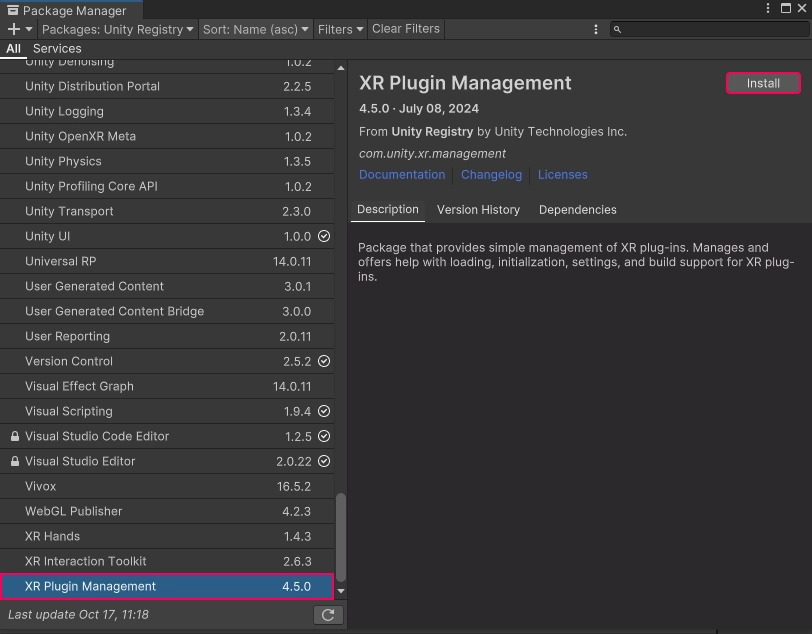Click the checkmark beside Visual Studio Editor
The image size is (812, 634).
[322, 461]
